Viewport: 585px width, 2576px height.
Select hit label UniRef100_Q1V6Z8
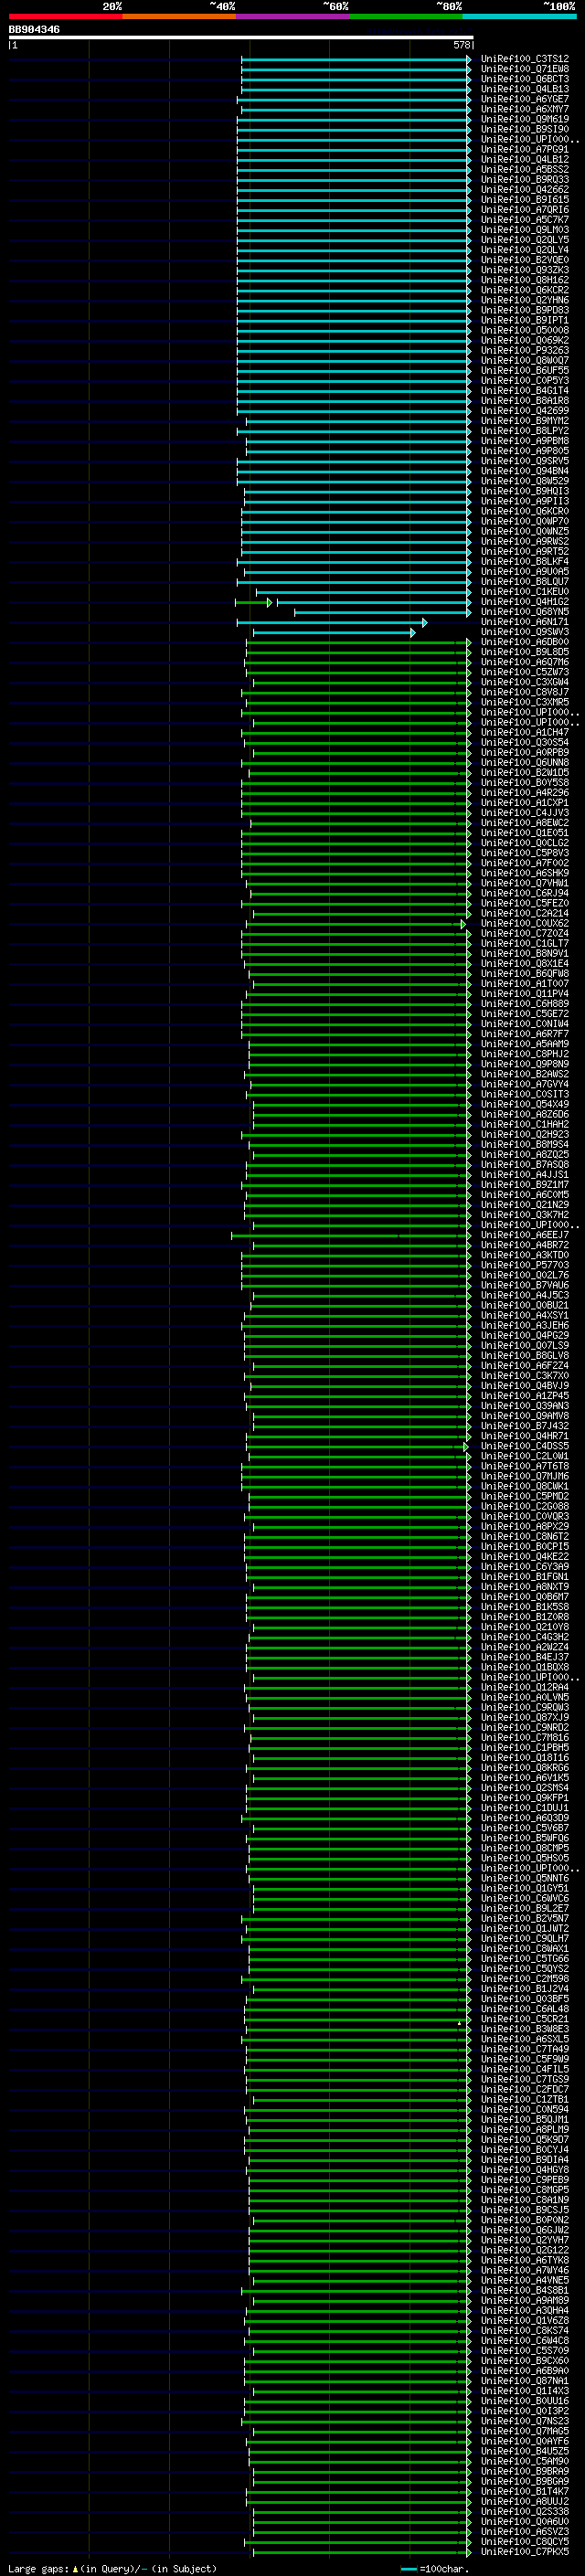point(524,2320)
